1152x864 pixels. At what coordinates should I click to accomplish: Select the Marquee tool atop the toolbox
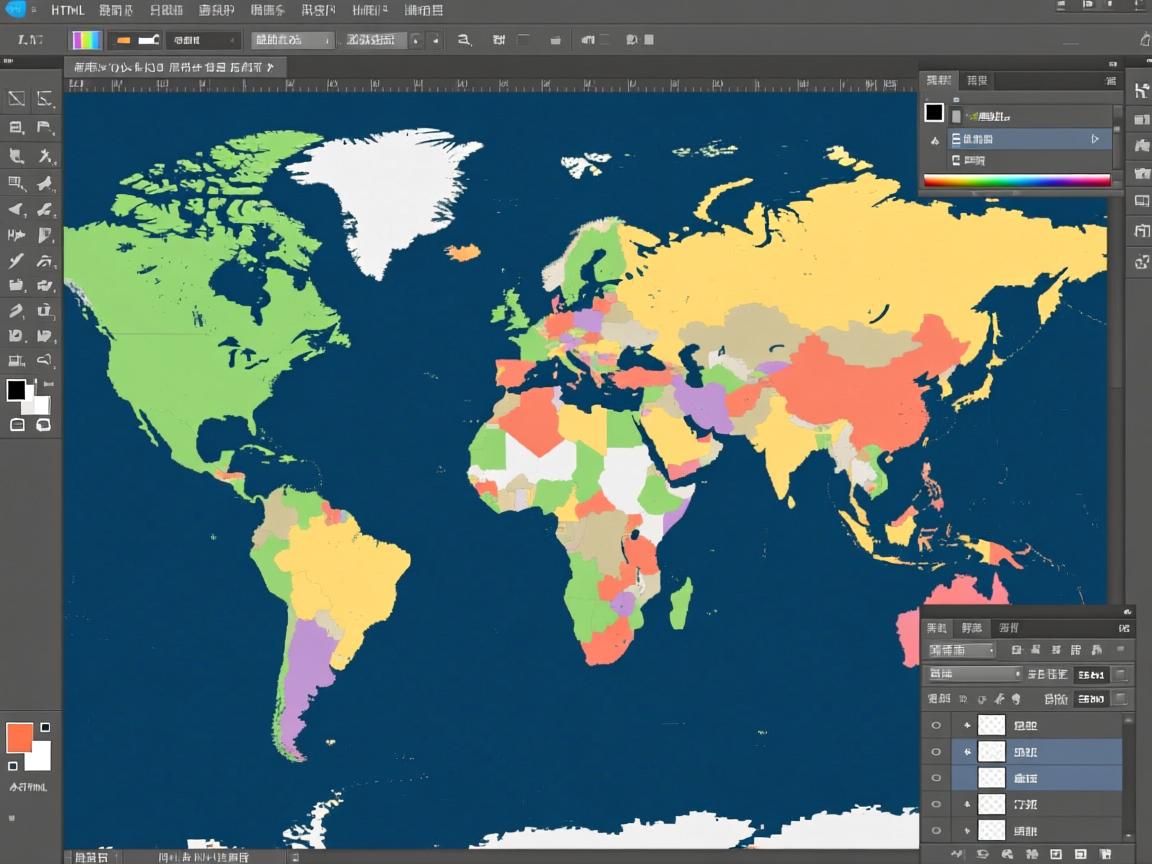tap(17, 98)
